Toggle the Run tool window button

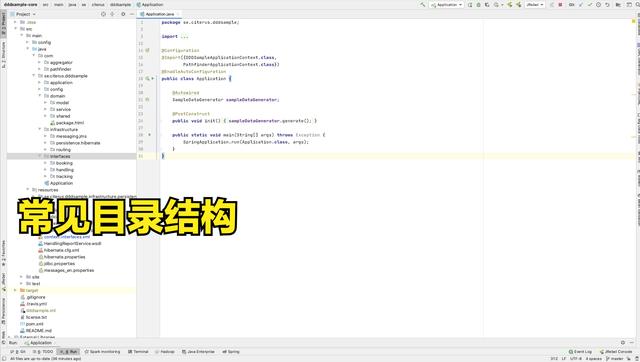click(x=69, y=351)
